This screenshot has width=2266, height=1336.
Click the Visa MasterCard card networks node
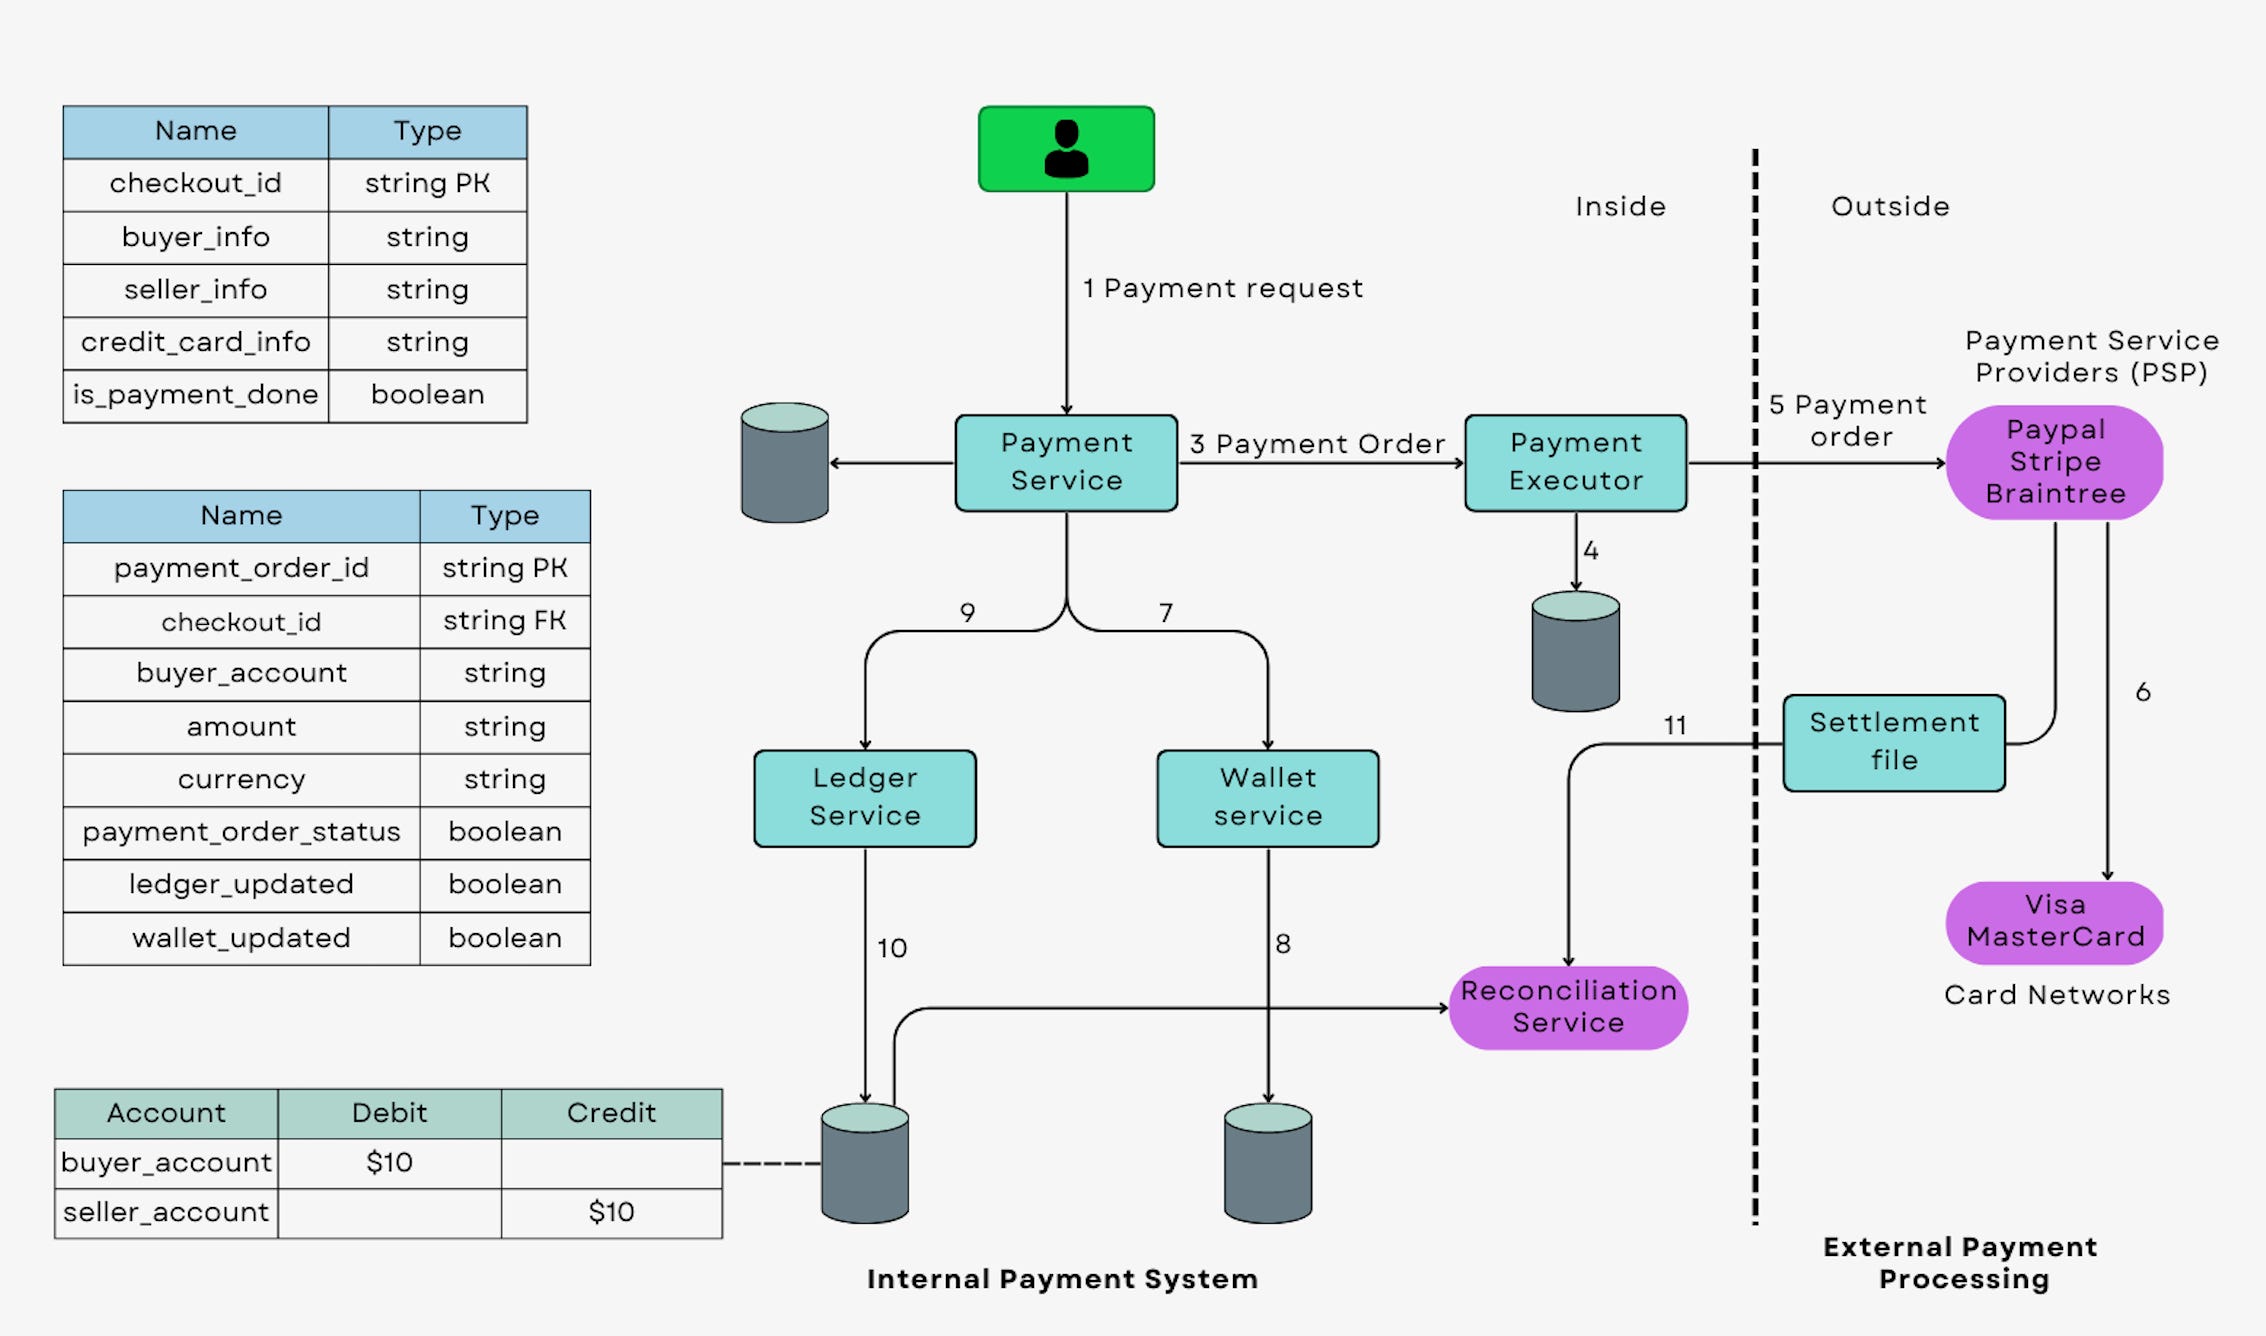pos(2056,922)
